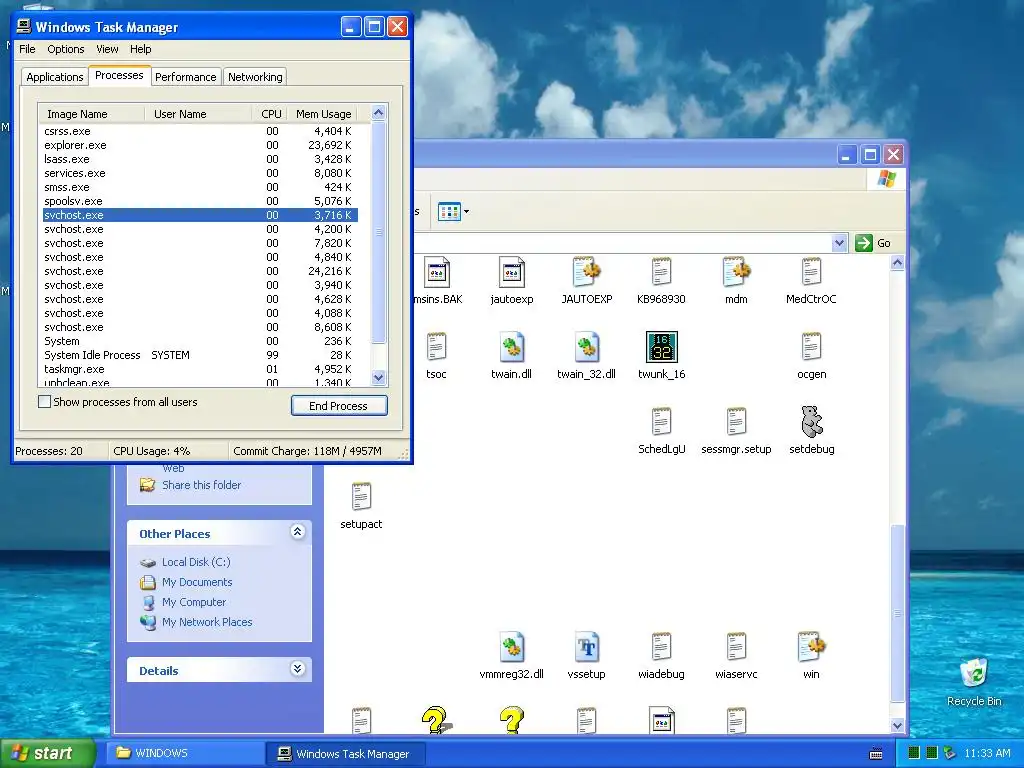Image resolution: width=1024 pixels, height=768 pixels.
Task: Select the jautoexp file icon
Action: (x=511, y=272)
